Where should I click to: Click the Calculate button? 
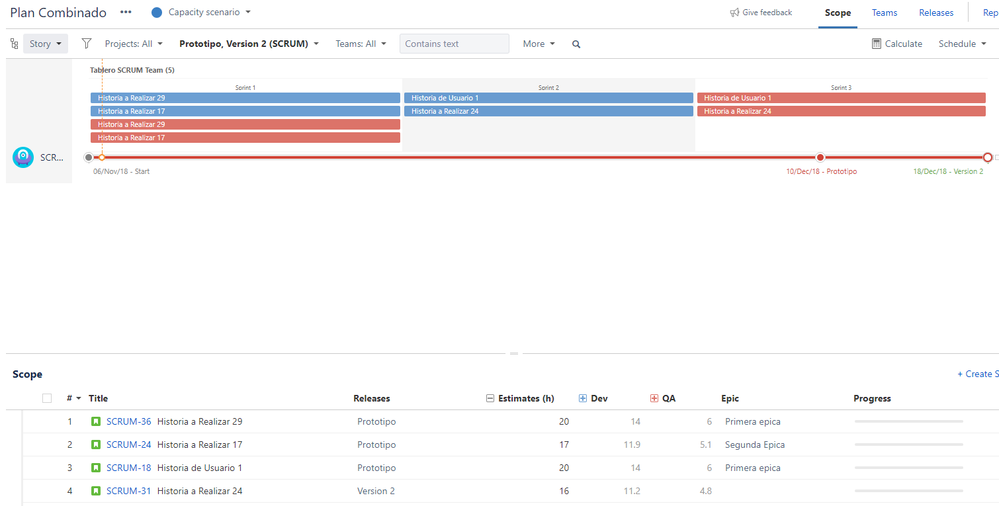coord(896,43)
